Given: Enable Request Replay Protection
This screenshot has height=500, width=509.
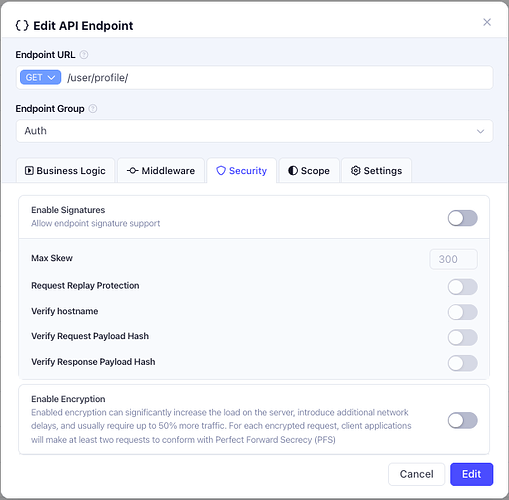Looking at the screenshot, I should click(462, 287).
